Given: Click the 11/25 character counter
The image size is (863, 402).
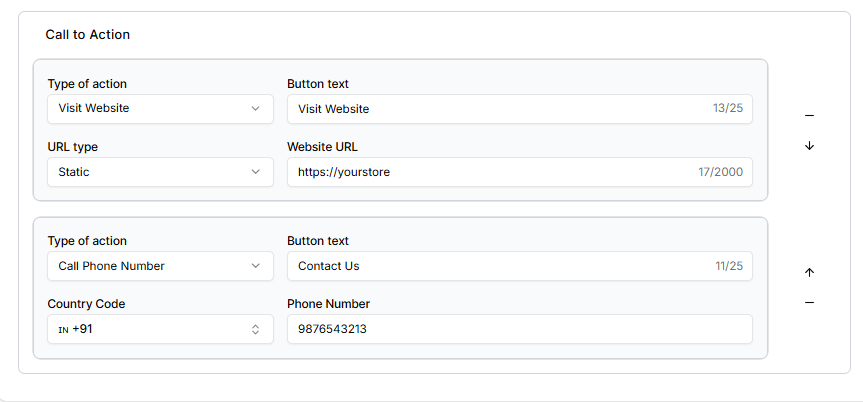Looking at the screenshot, I should pos(727,266).
